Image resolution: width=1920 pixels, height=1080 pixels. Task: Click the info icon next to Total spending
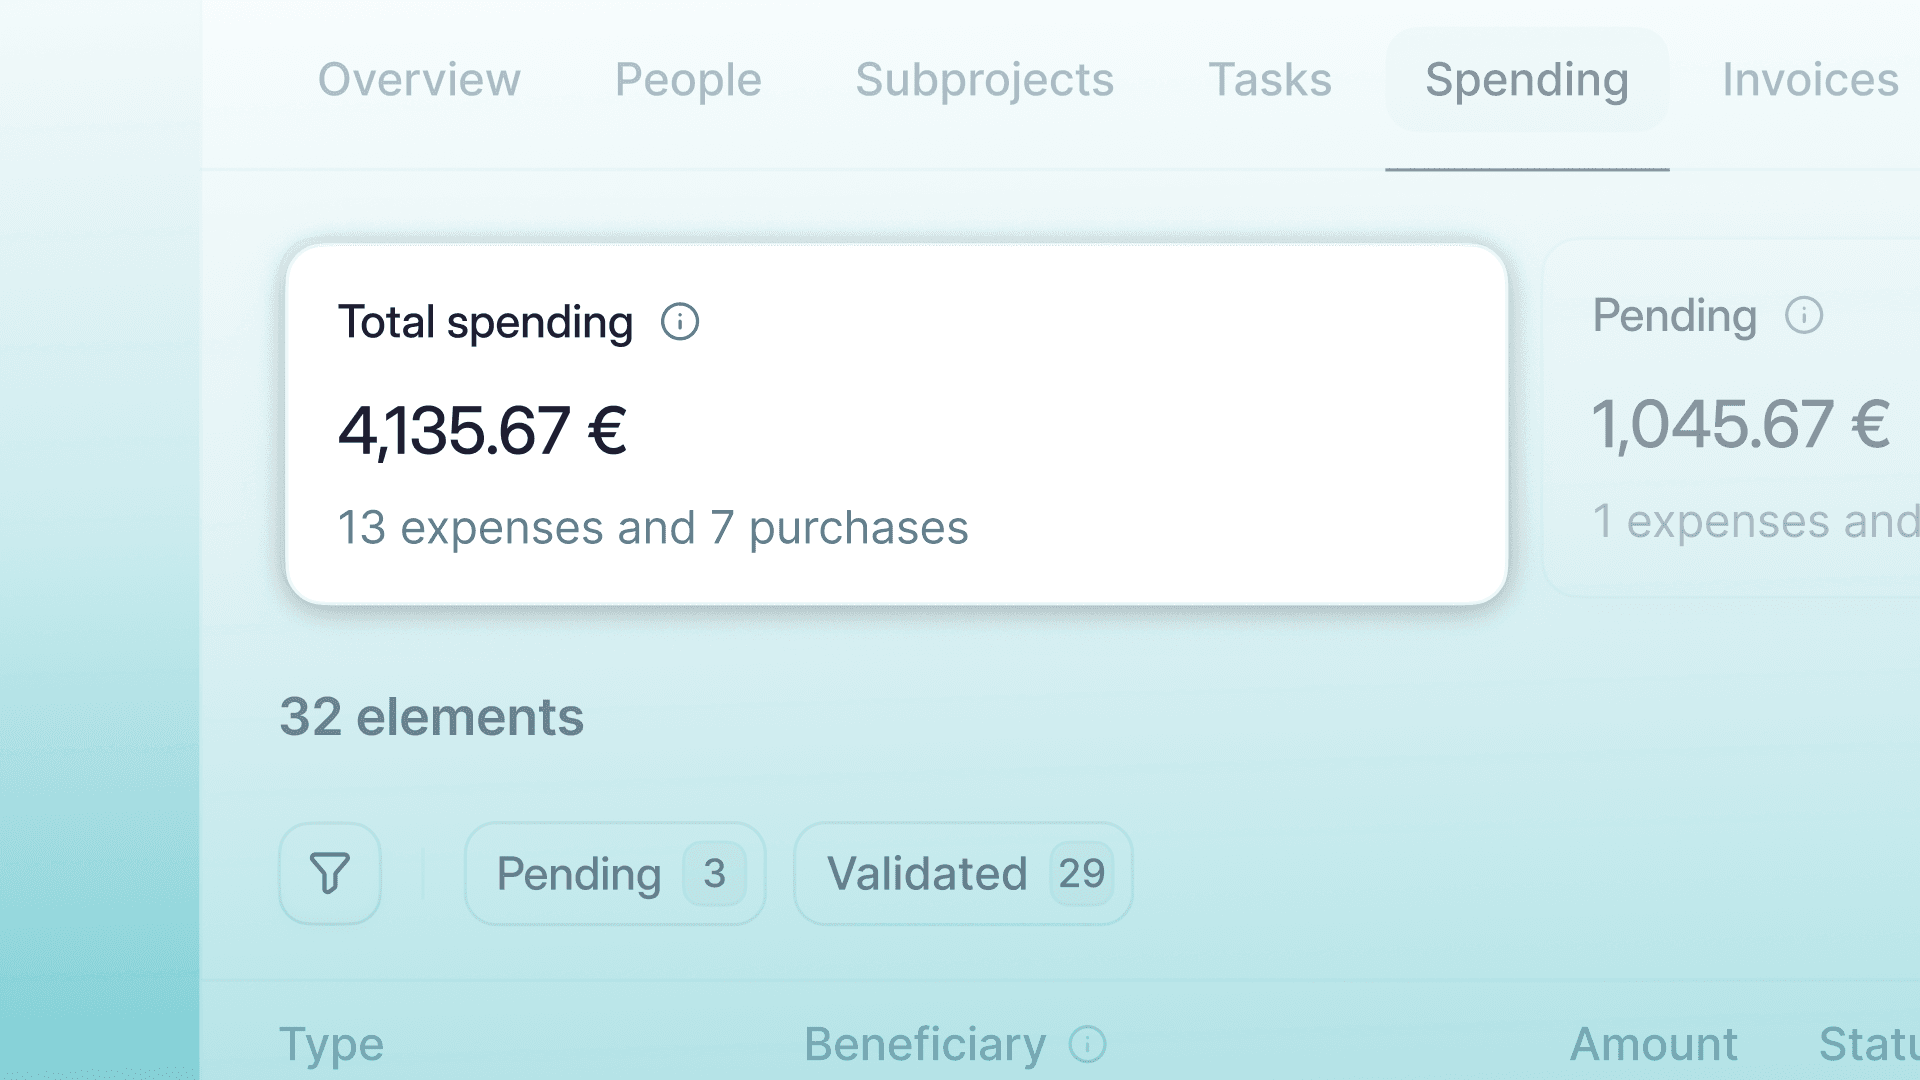click(x=679, y=321)
